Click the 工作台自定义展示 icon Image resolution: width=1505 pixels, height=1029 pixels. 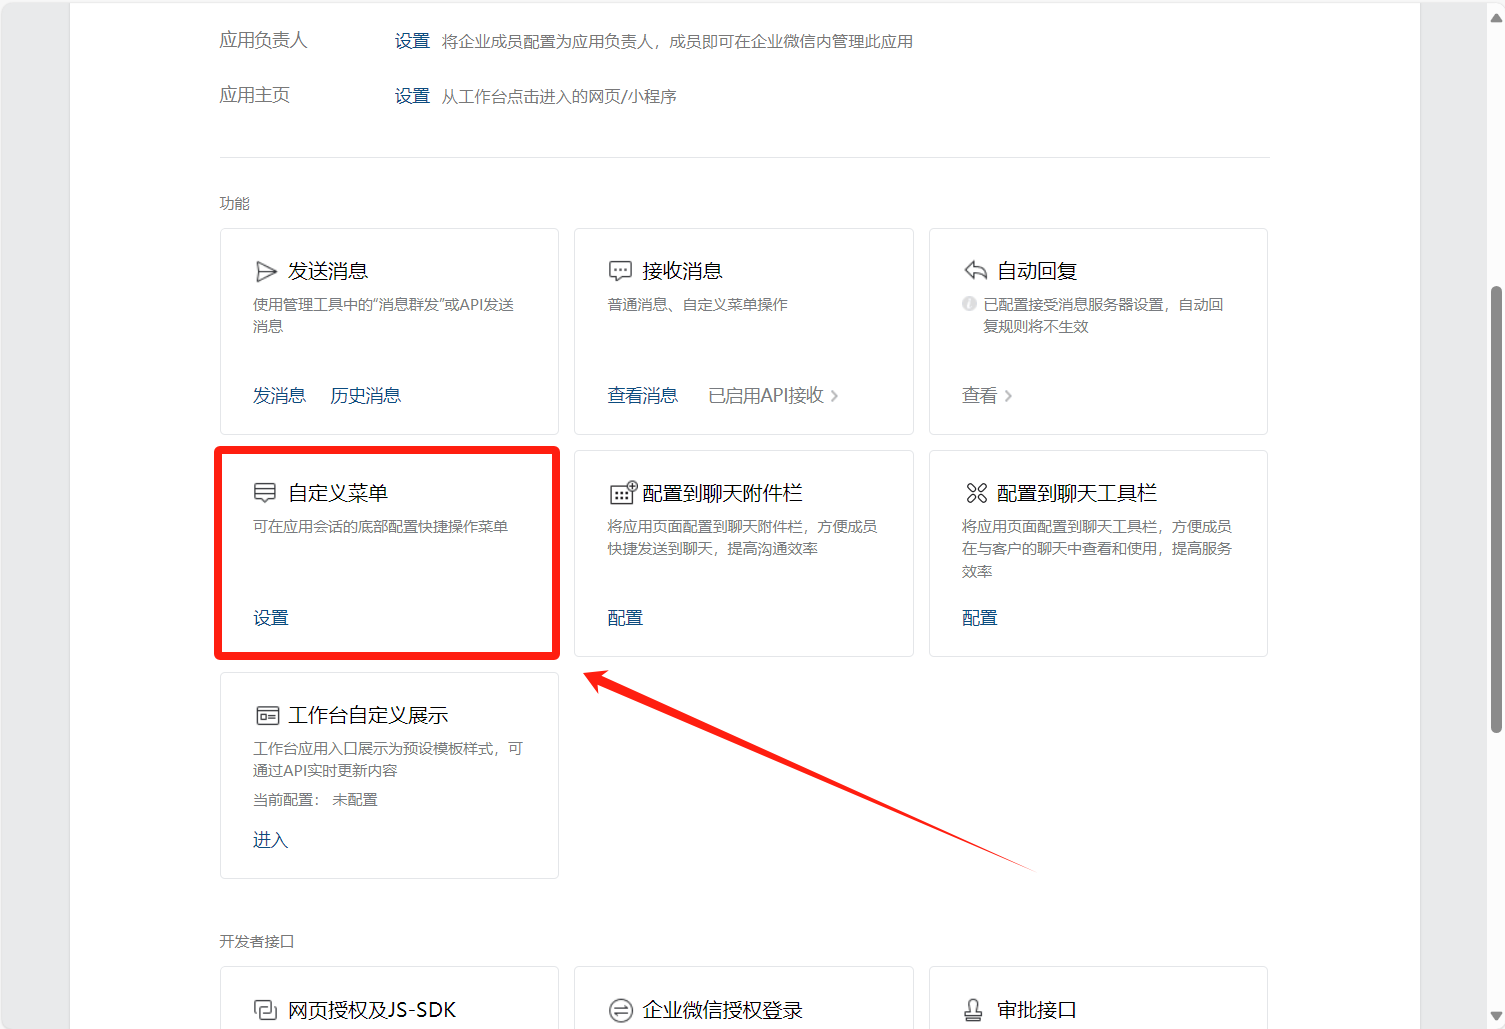click(267, 715)
